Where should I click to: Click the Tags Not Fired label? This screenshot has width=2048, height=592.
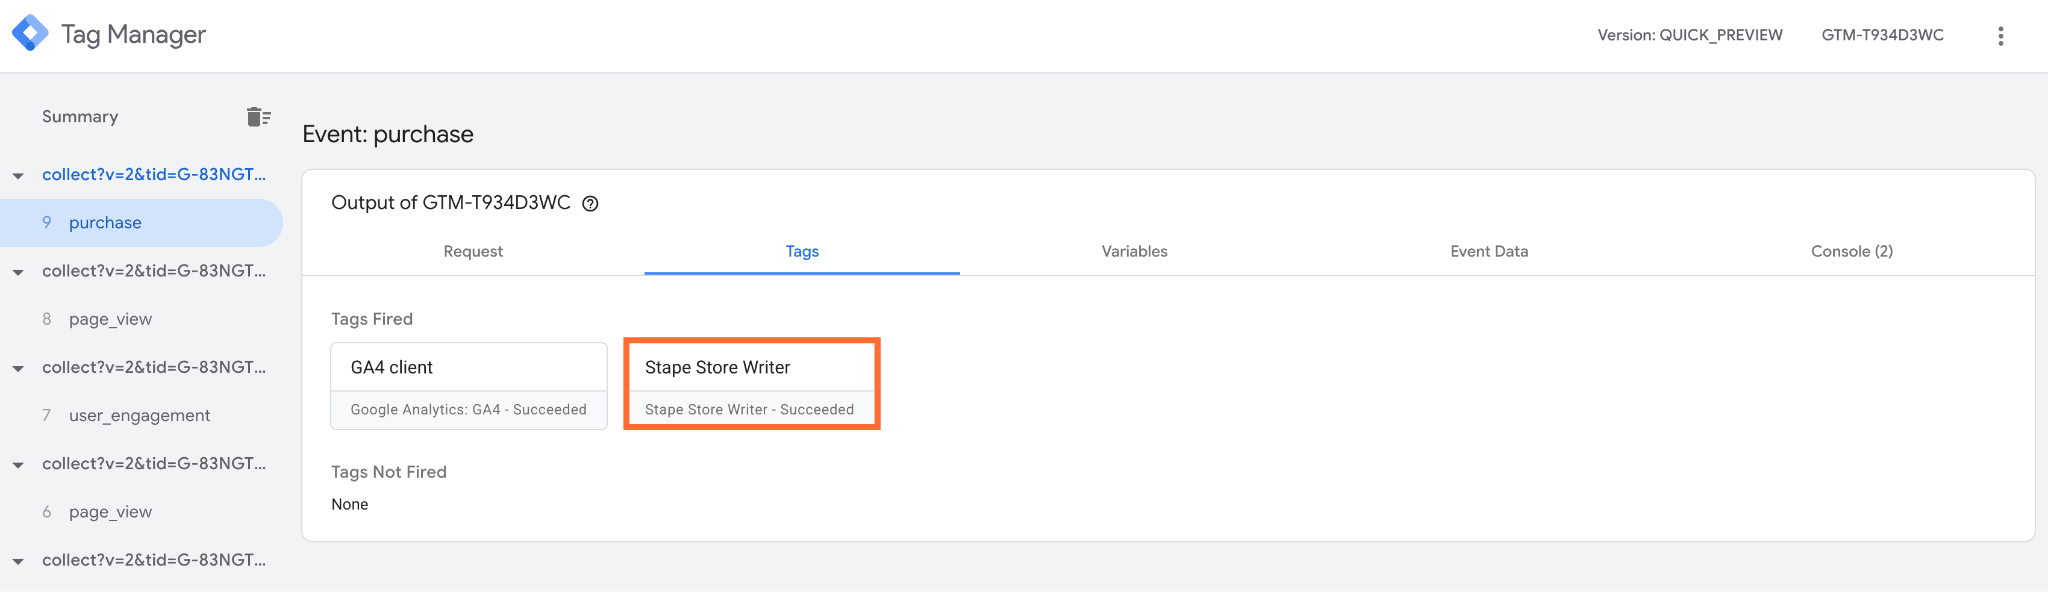click(389, 472)
